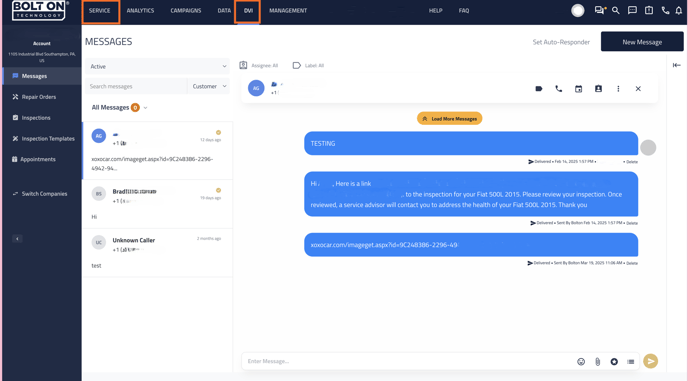Viewport: 688px width, 381px height.
Task: Open the Active status dropdown
Action: pyautogui.click(x=158, y=66)
